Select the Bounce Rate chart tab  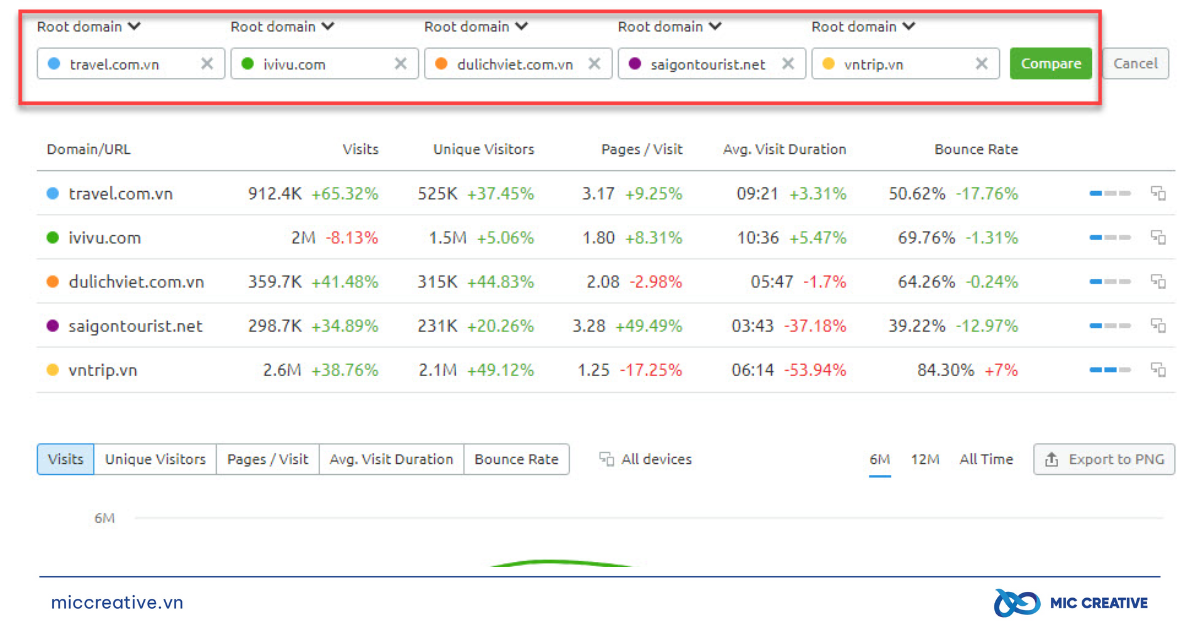click(516, 460)
